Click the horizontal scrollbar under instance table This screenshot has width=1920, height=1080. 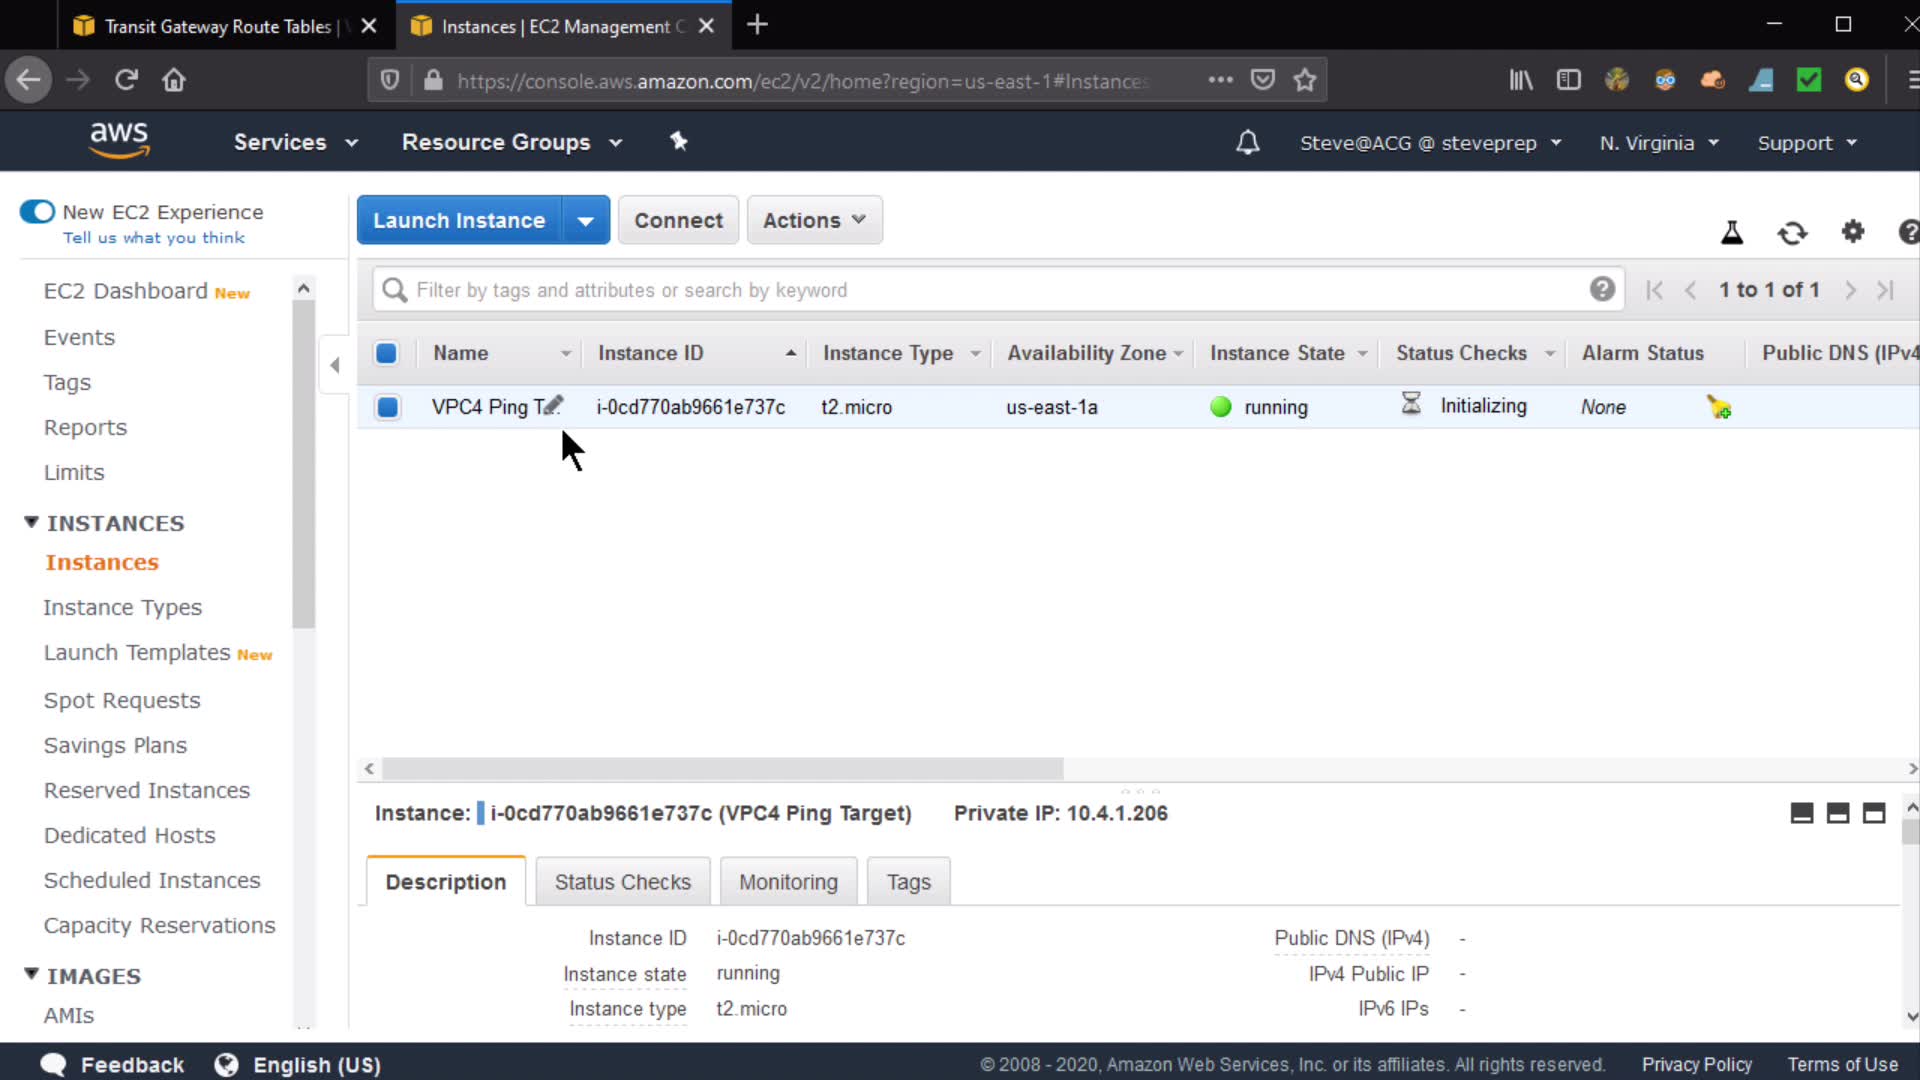tap(722, 769)
